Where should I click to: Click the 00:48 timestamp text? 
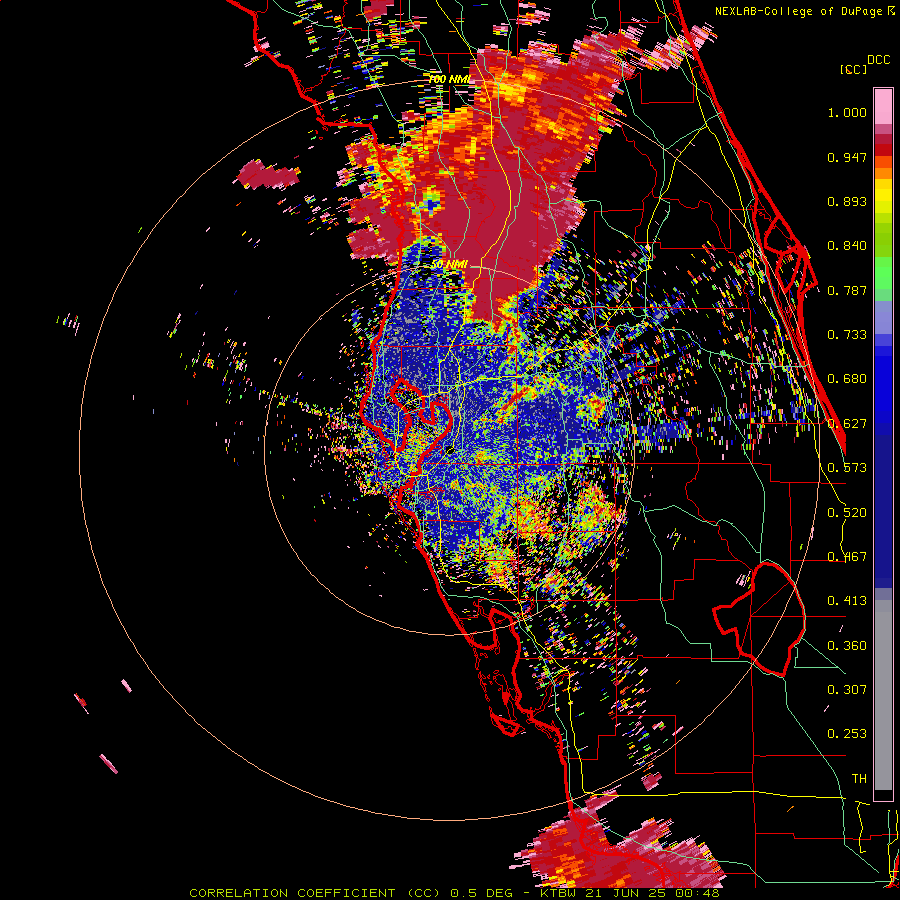(697, 893)
